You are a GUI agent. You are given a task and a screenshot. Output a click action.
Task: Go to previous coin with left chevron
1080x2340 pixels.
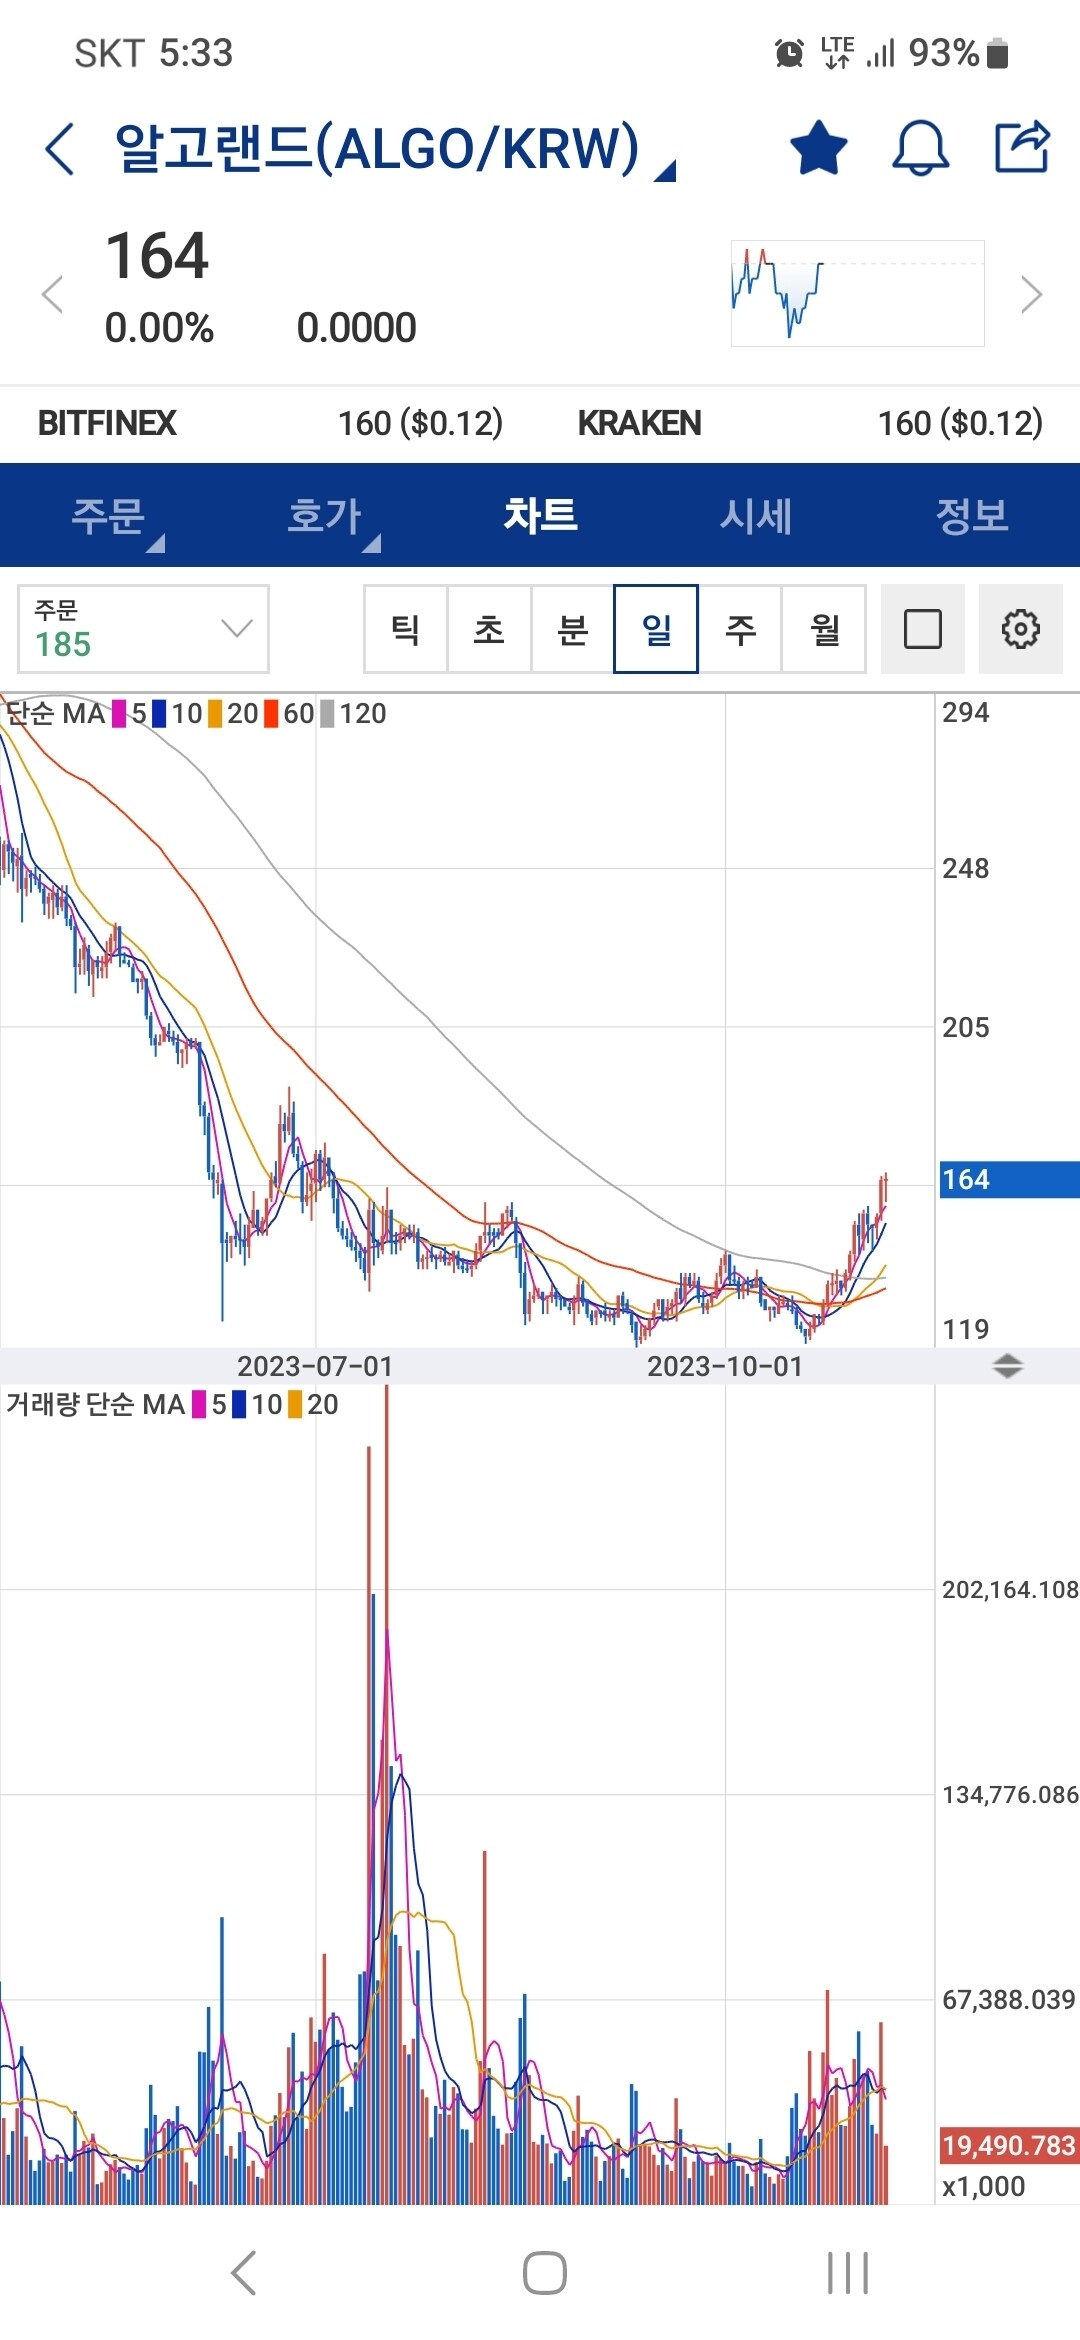click(52, 295)
